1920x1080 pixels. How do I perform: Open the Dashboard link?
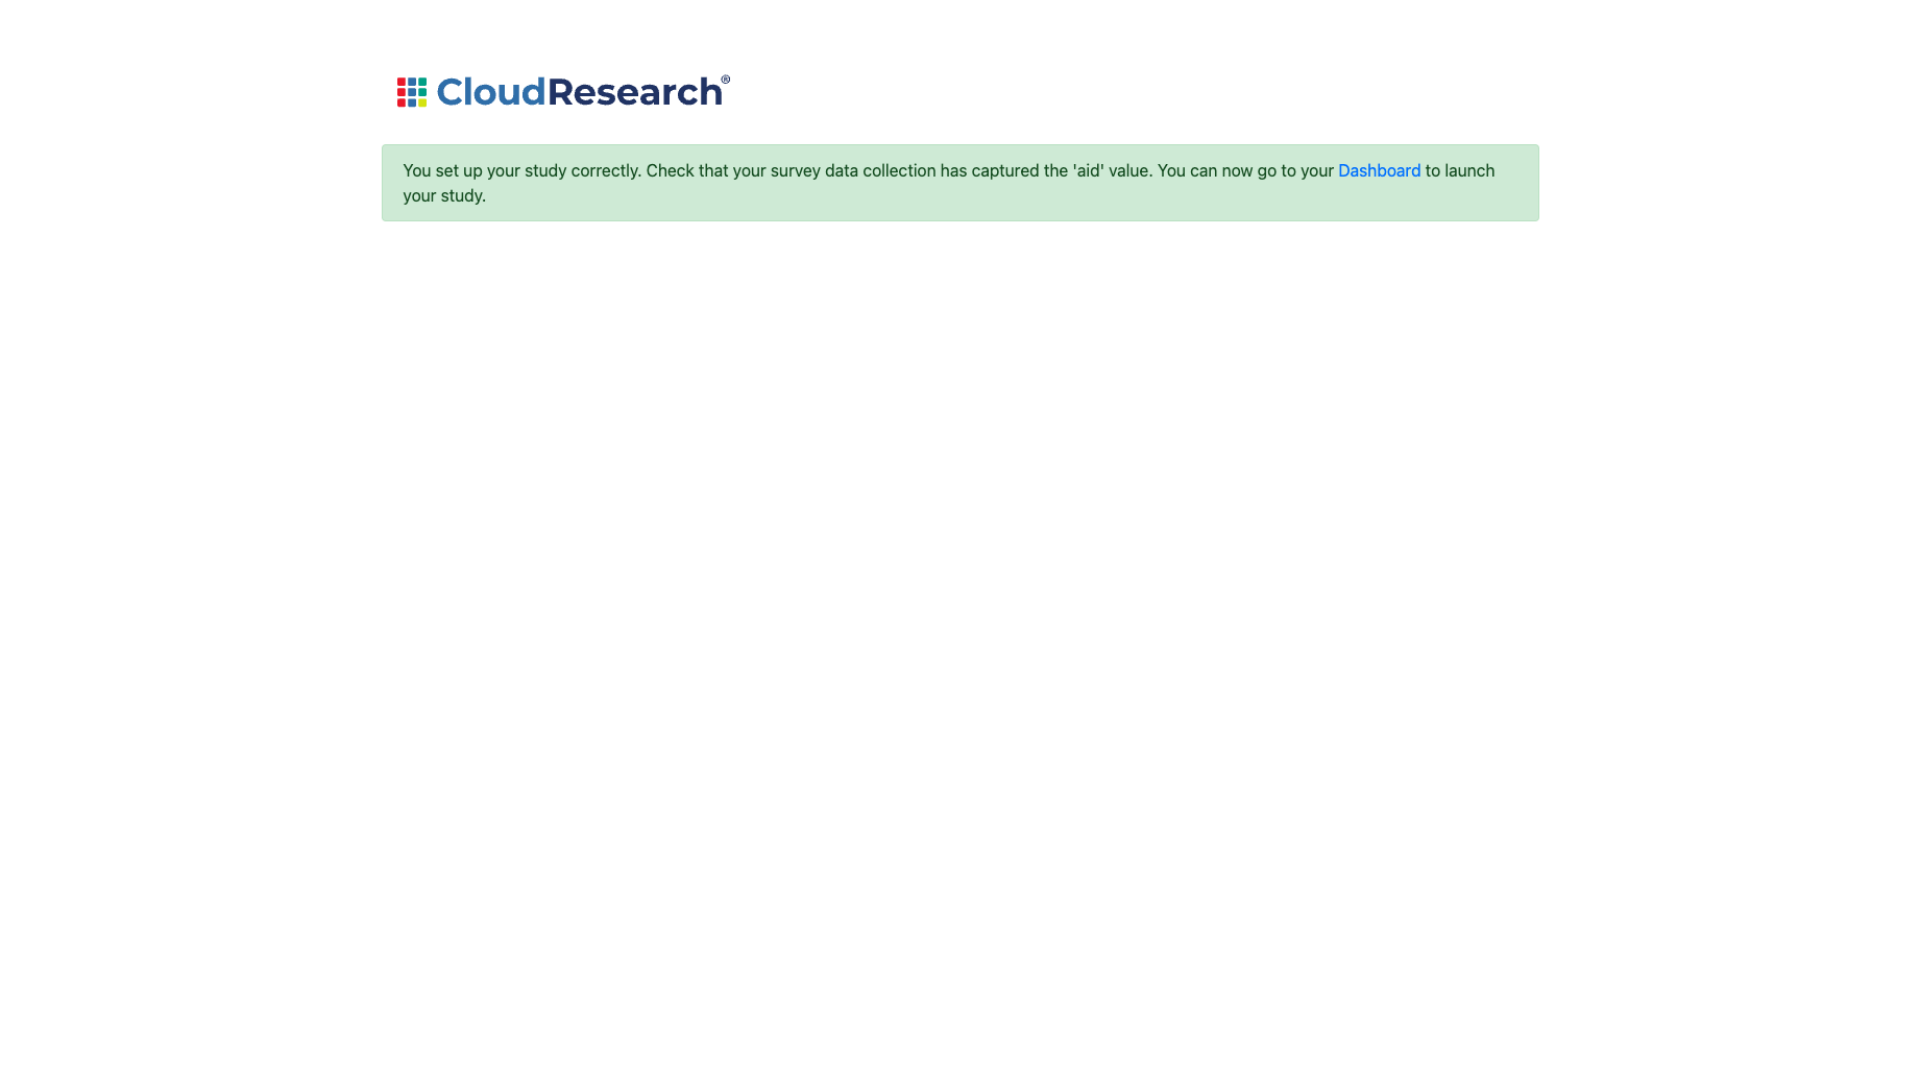pos(1379,171)
